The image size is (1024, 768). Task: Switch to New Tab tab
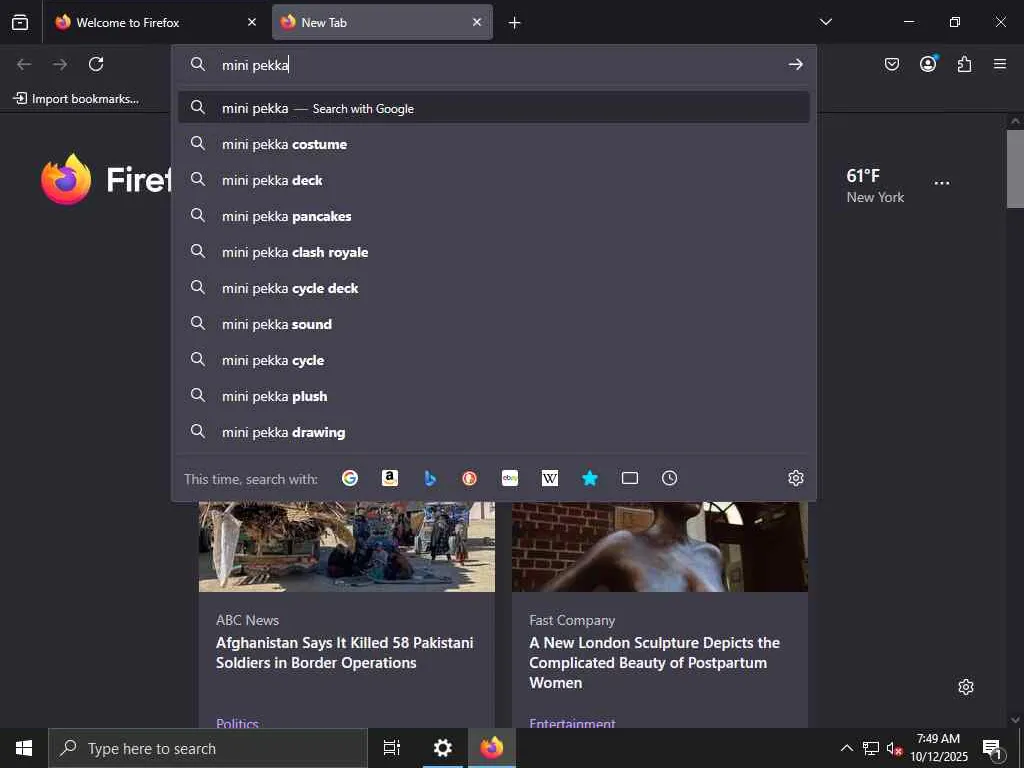point(383,22)
